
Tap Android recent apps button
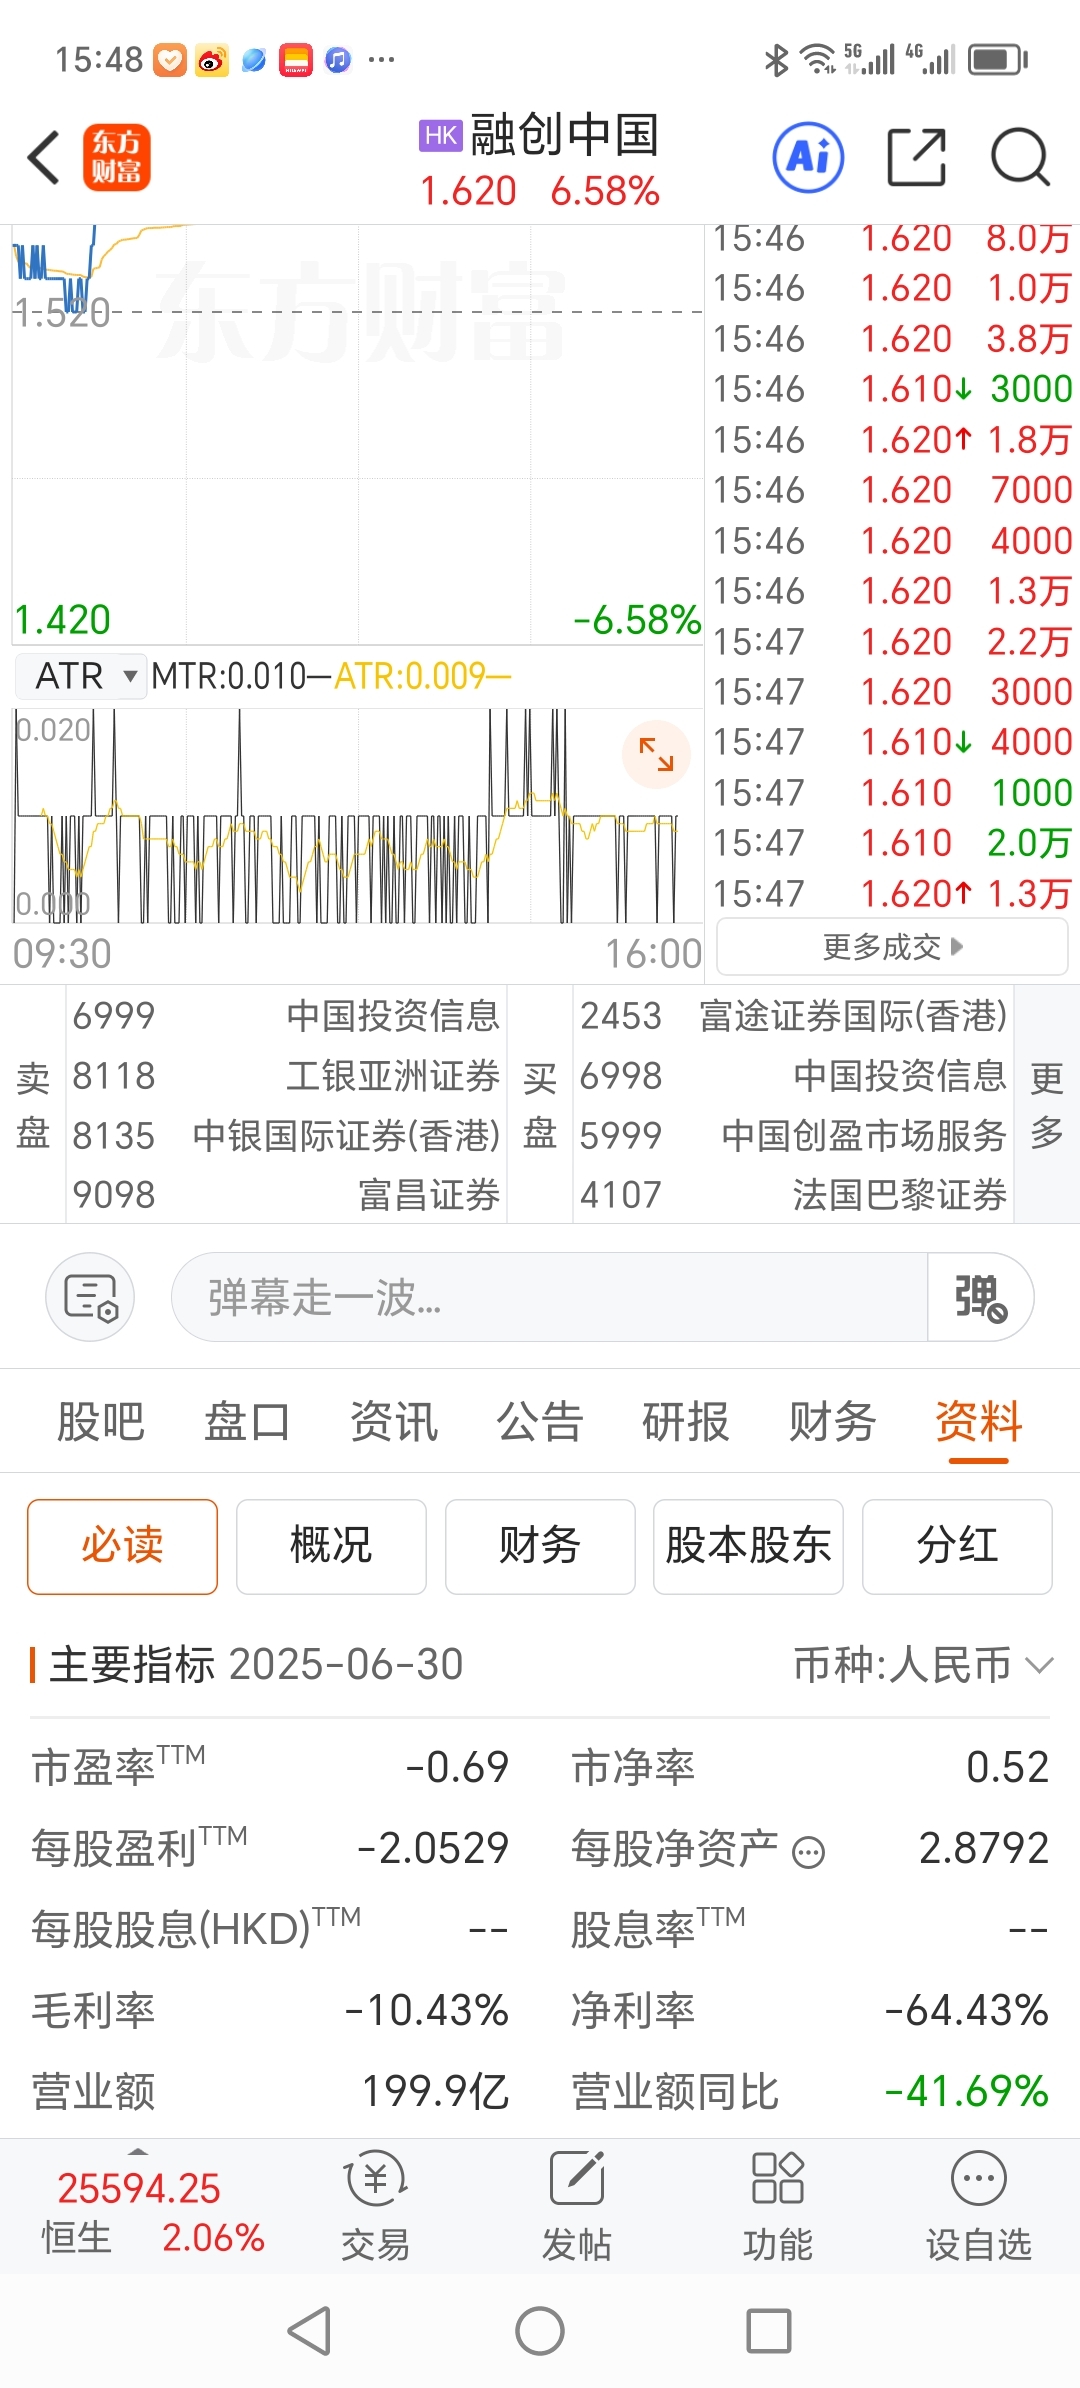[769, 2331]
